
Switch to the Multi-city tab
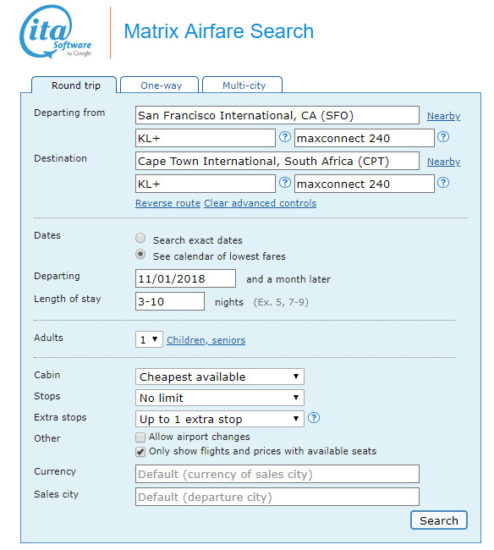click(x=243, y=85)
